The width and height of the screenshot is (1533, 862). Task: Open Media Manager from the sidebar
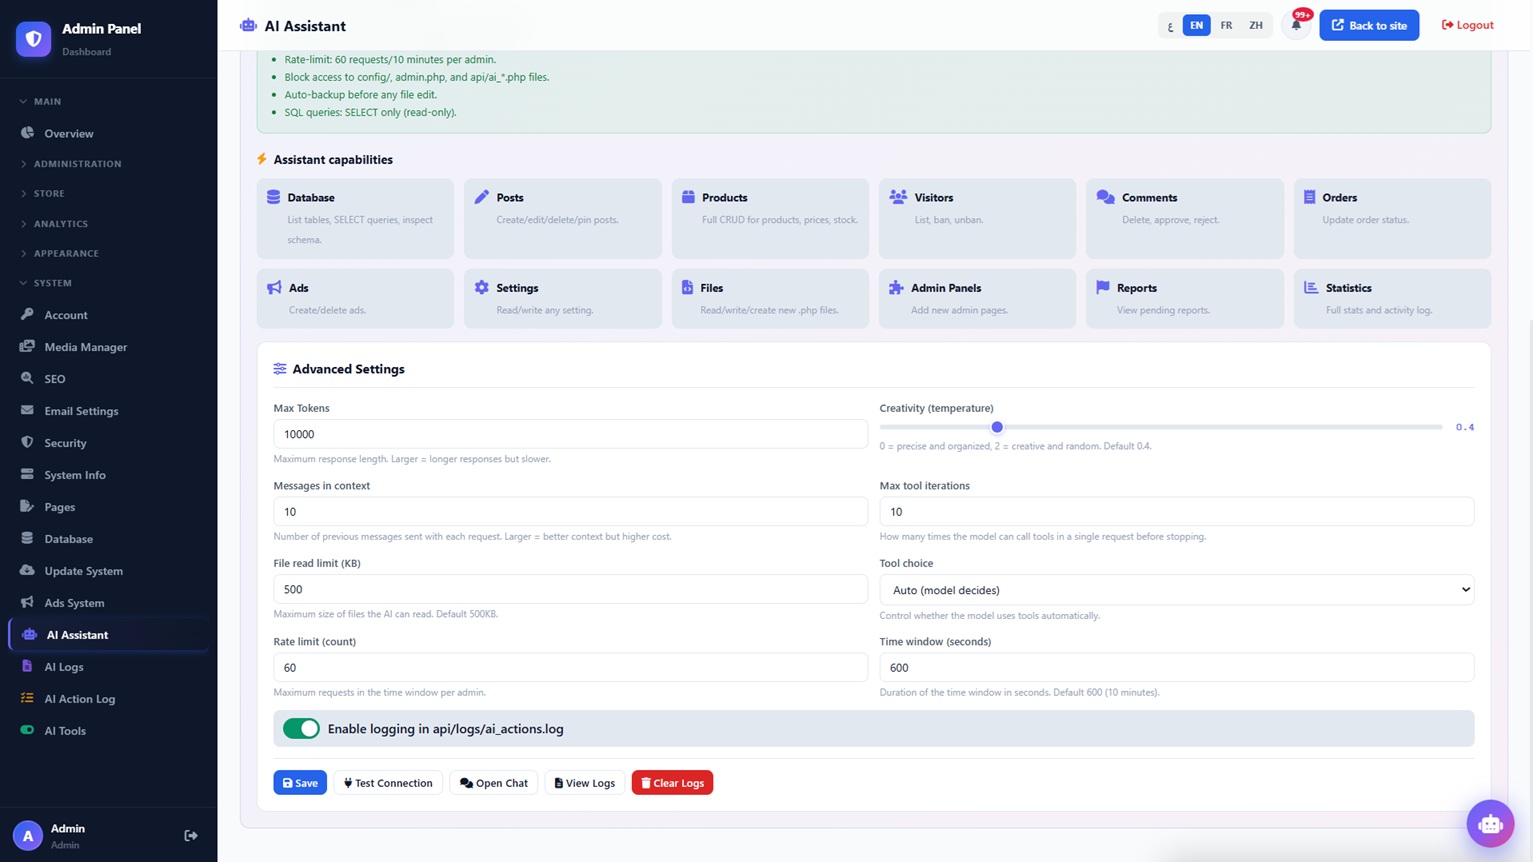pos(108,347)
